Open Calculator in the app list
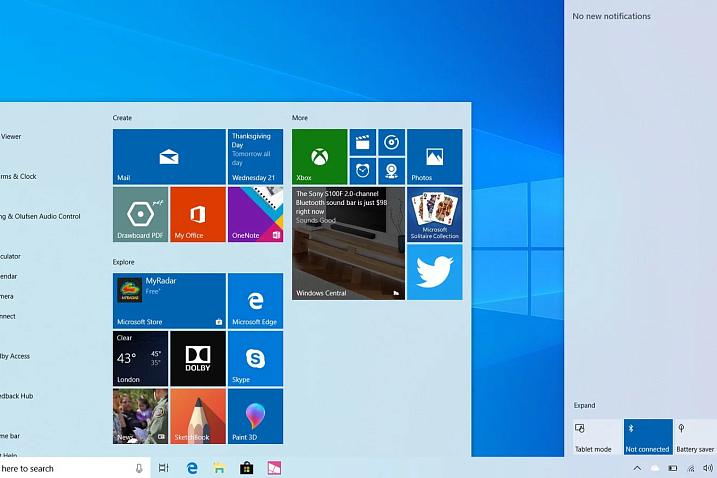The image size is (717, 478). 10,256
